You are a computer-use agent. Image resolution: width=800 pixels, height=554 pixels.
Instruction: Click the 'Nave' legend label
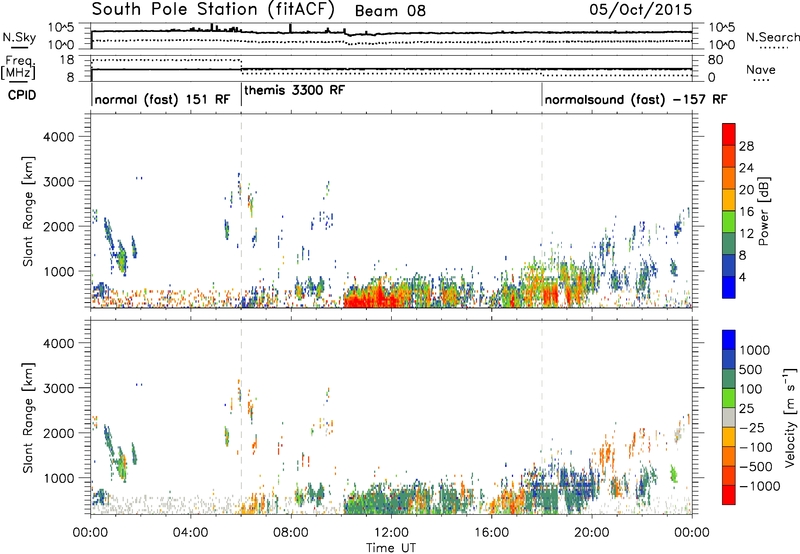(x=761, y=70)
